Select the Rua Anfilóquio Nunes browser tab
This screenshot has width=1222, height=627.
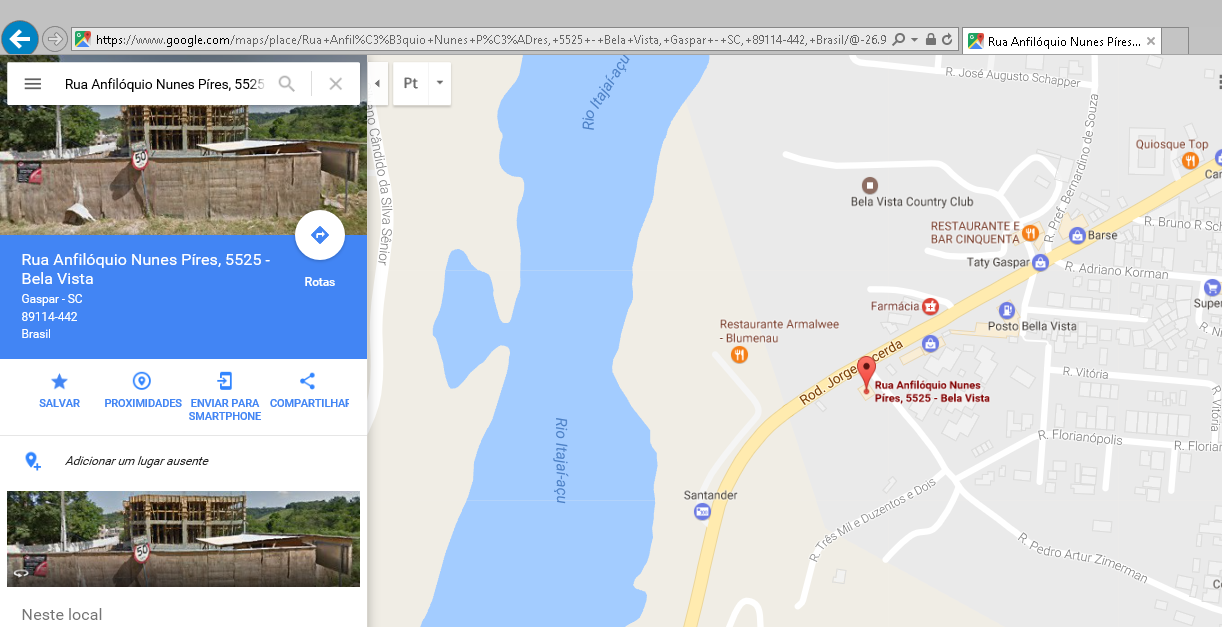pyautogui.click(x=1061, y=41)
